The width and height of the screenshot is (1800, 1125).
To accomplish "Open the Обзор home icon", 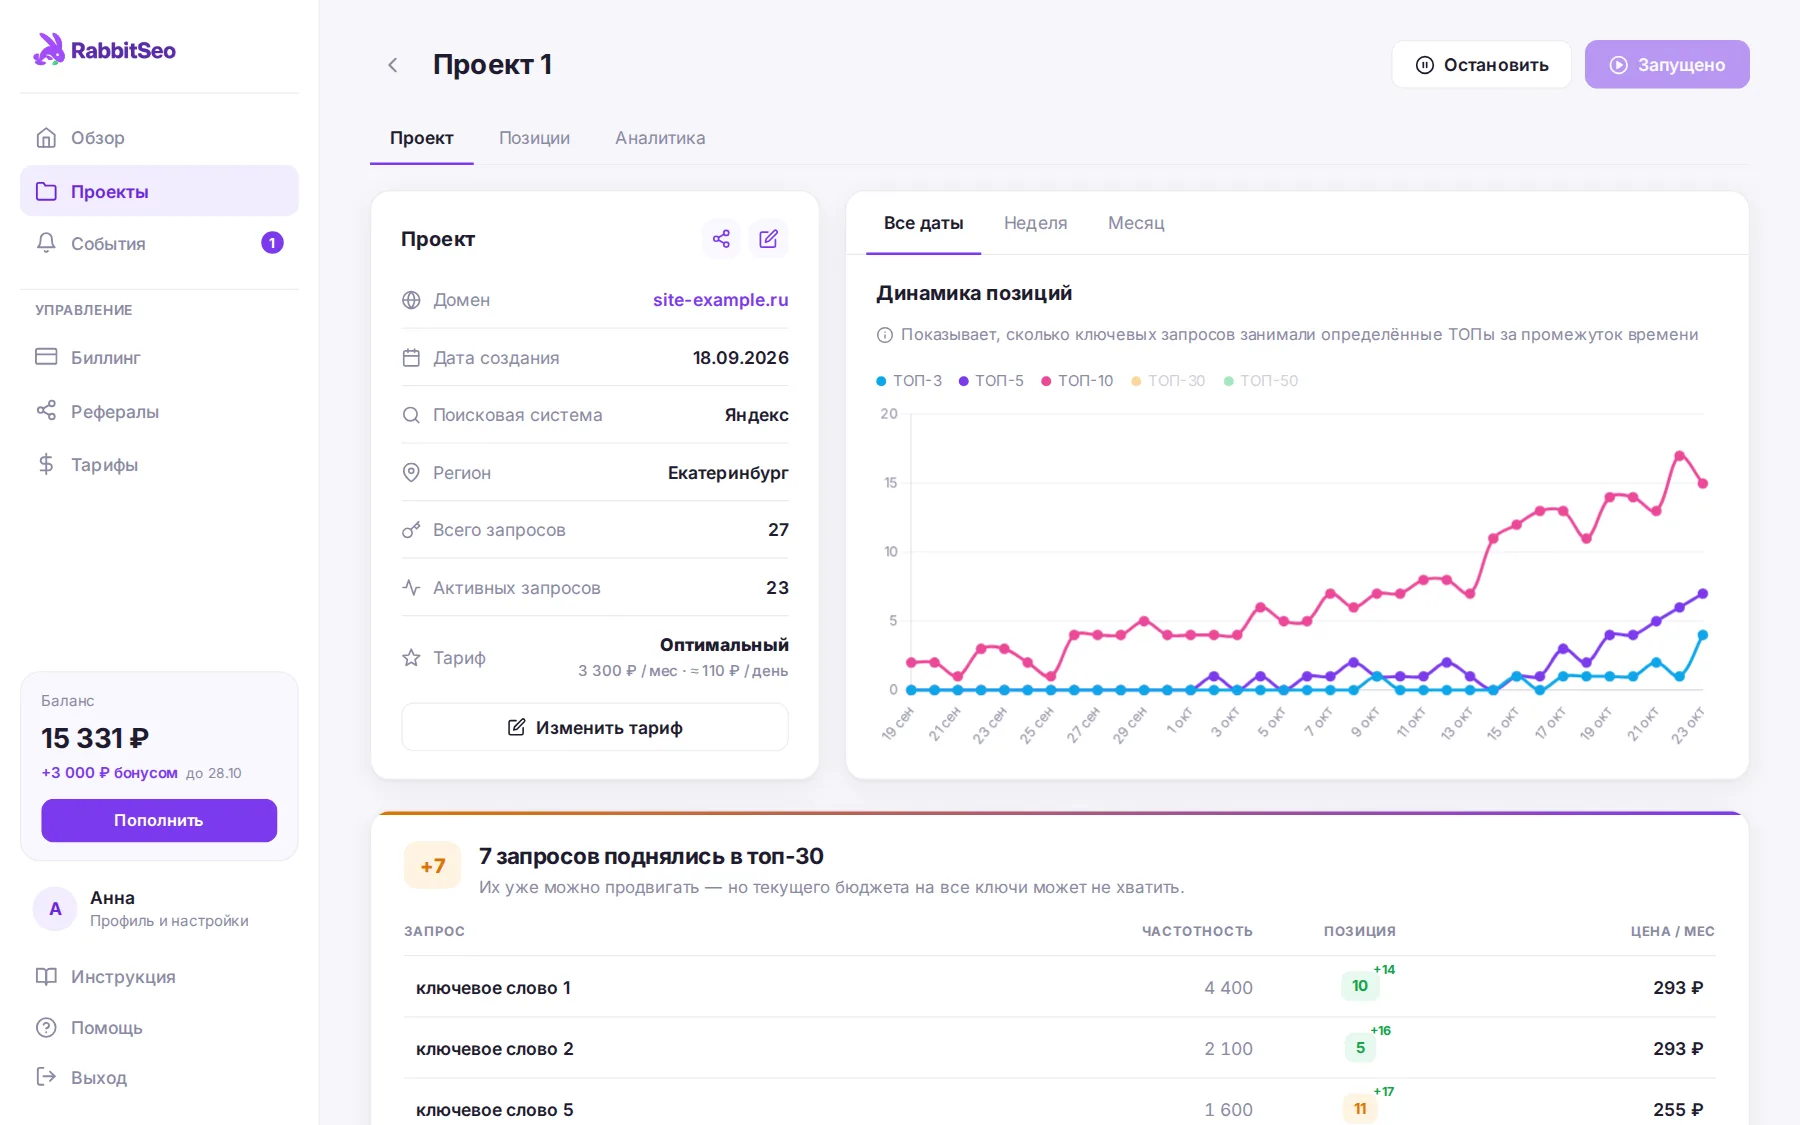I will (x=46, y=137).
